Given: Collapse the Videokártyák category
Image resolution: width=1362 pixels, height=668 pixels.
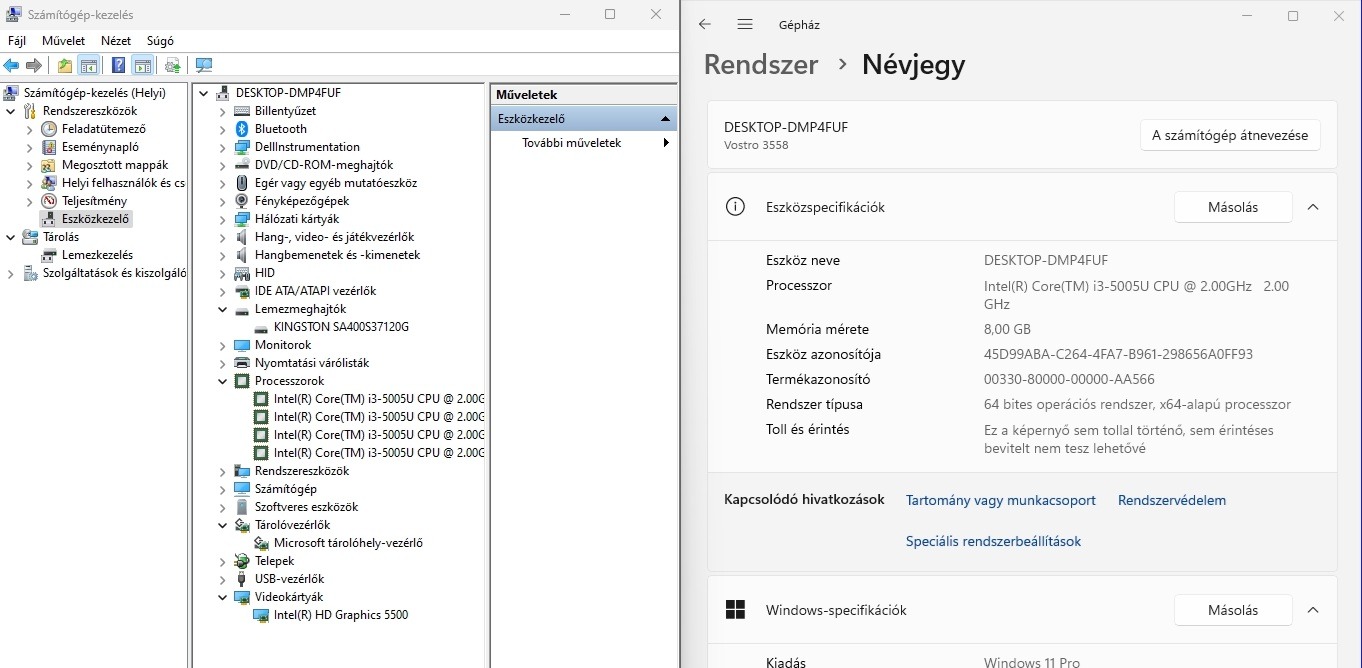Looking at the screenshot, I should 223,597.
